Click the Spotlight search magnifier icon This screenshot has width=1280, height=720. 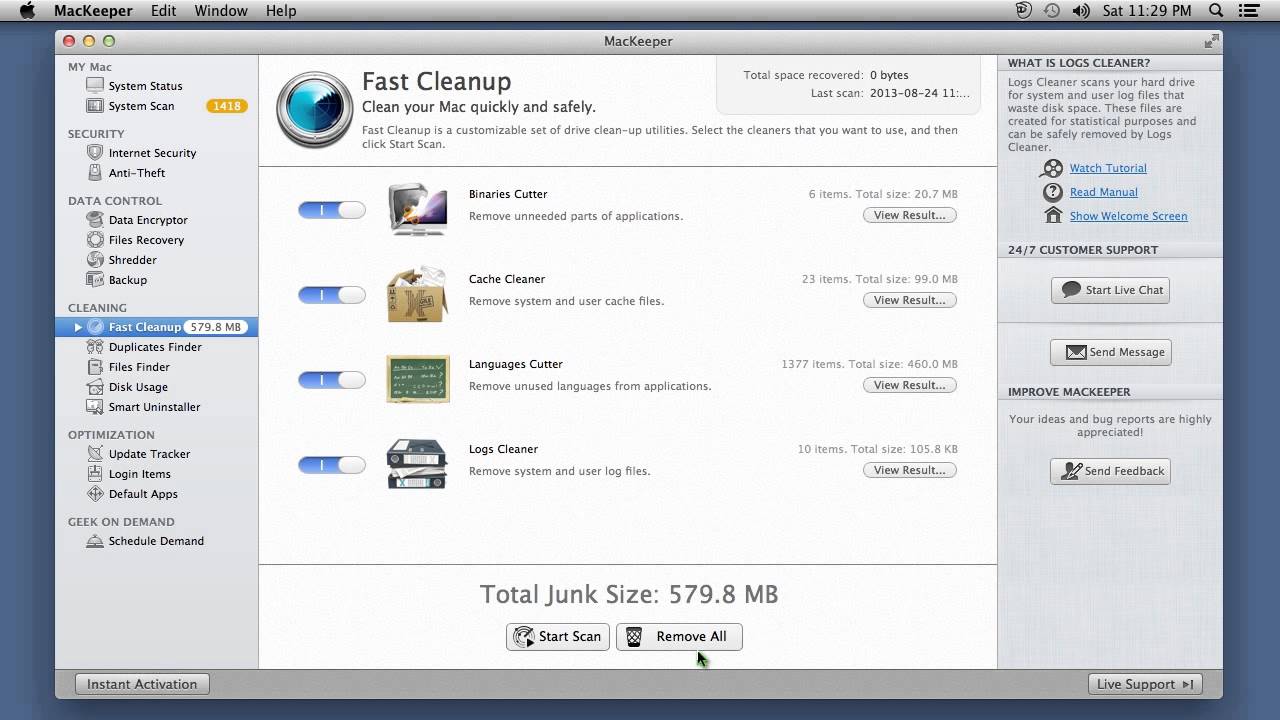point(1216,11)
